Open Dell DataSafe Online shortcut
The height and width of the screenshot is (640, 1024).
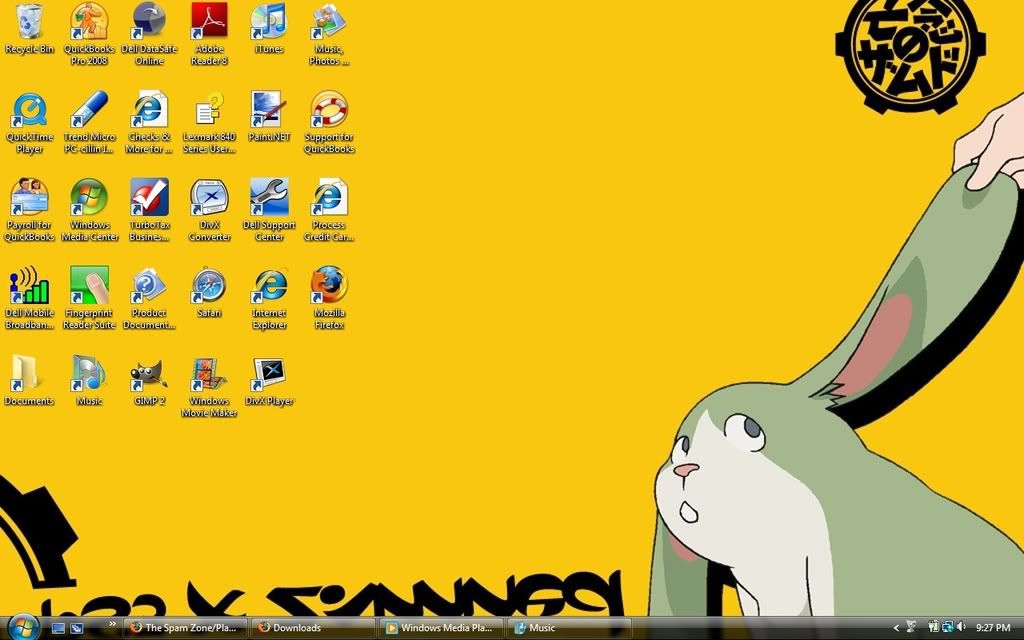(x=150, y=34)
